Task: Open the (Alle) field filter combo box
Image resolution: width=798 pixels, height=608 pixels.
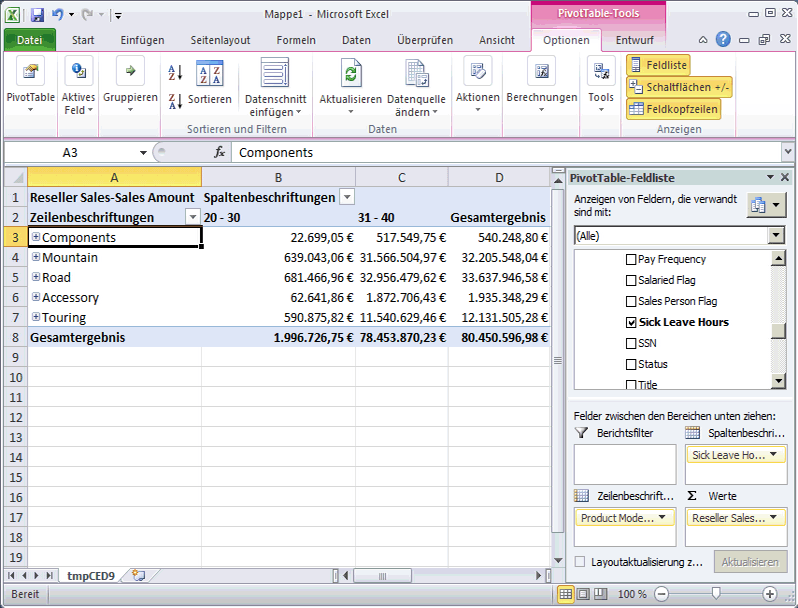Action: click(x=775, y=235)
